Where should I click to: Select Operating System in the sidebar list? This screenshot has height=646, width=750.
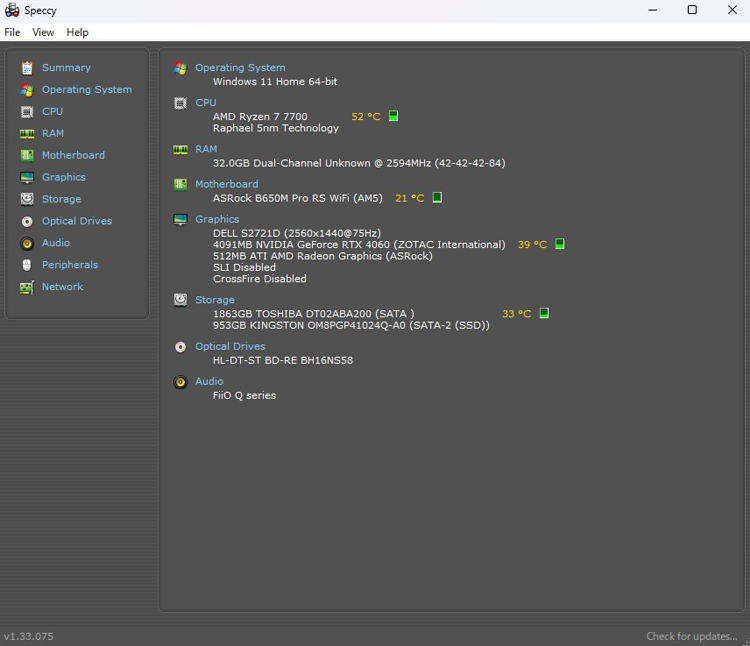(87, 90)
